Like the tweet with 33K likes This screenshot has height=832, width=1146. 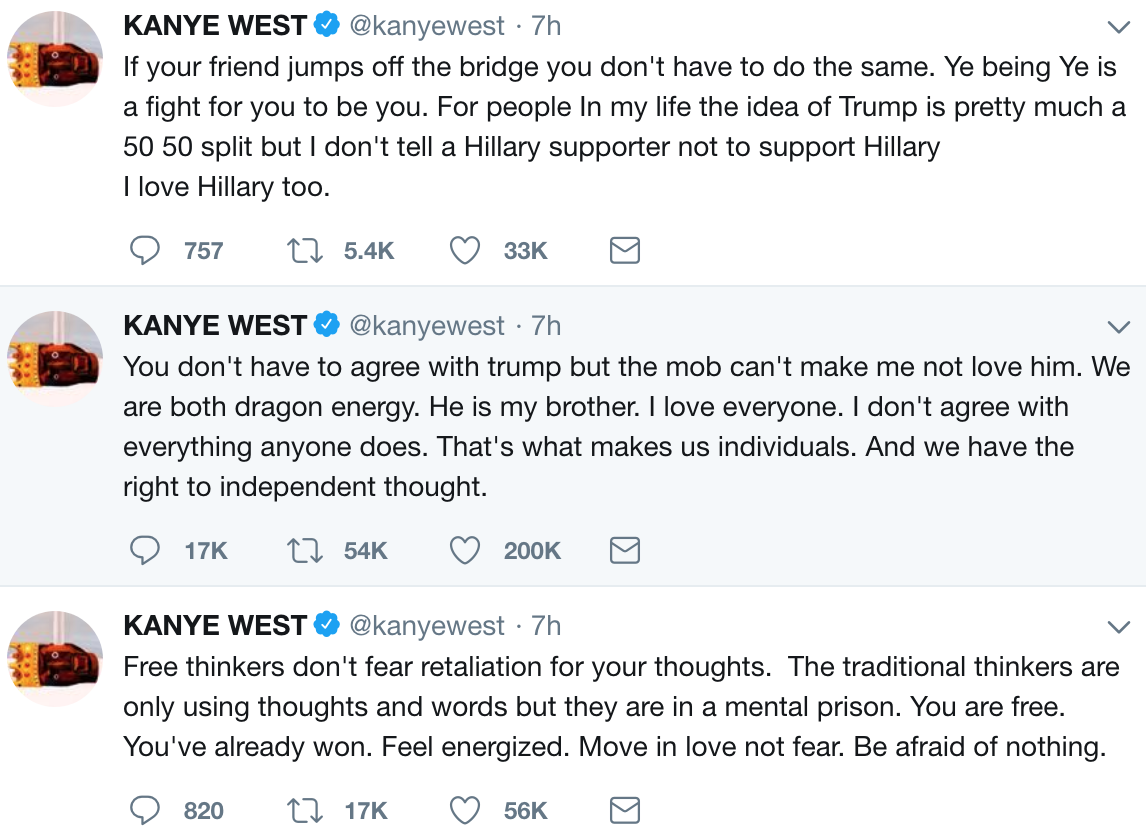click(x=465, y=250)
